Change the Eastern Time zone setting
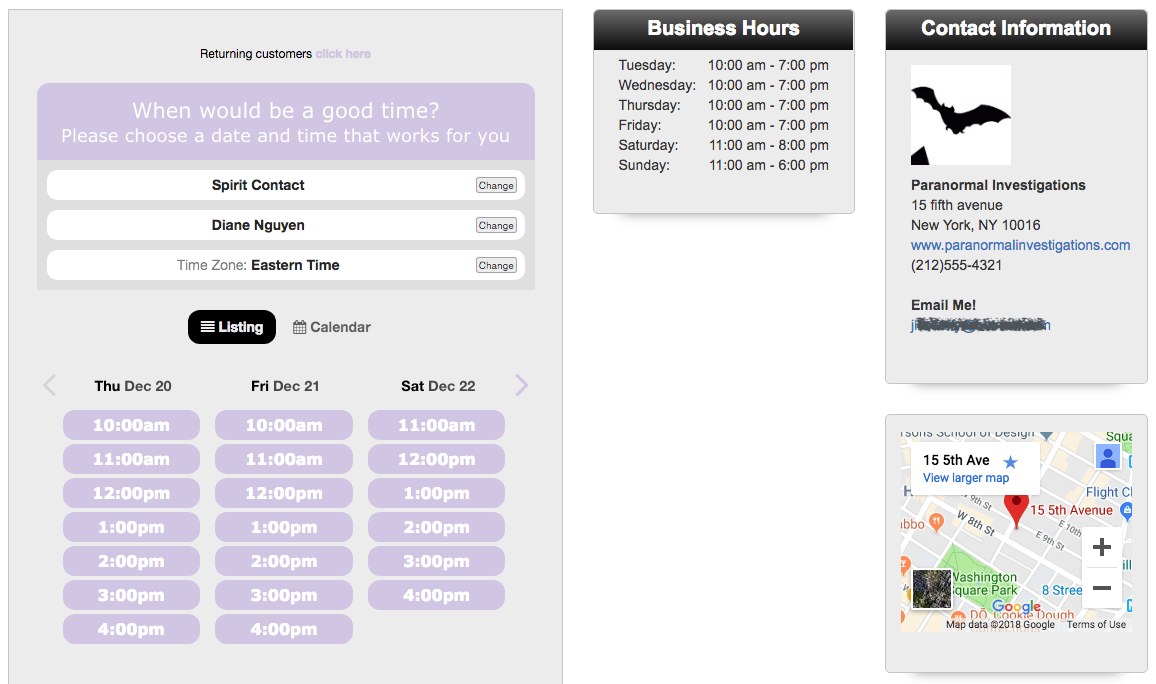The height and width of the screenshot is (684, 1156). coord(496,265)
